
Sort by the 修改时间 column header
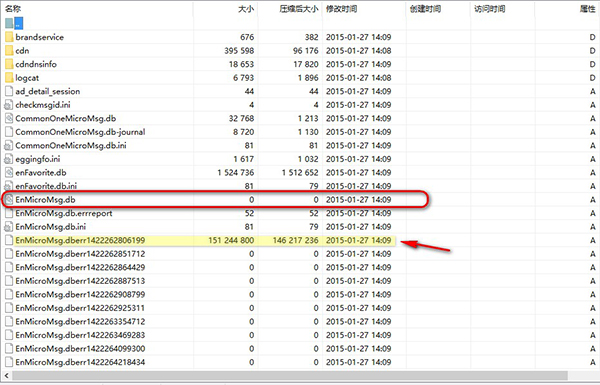tap(341, 9)
